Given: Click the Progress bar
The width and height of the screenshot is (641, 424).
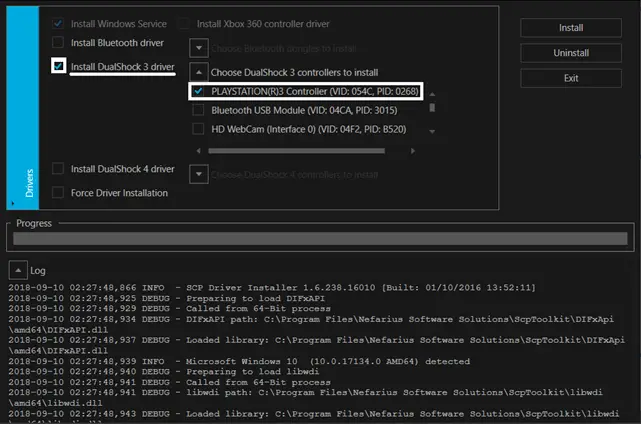Looking at the screenshot, I should pyautogui.click(x=320, y=238).
